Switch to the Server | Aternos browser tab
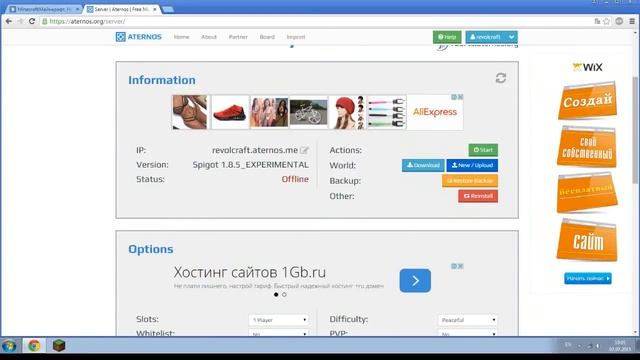 (122, 9)
